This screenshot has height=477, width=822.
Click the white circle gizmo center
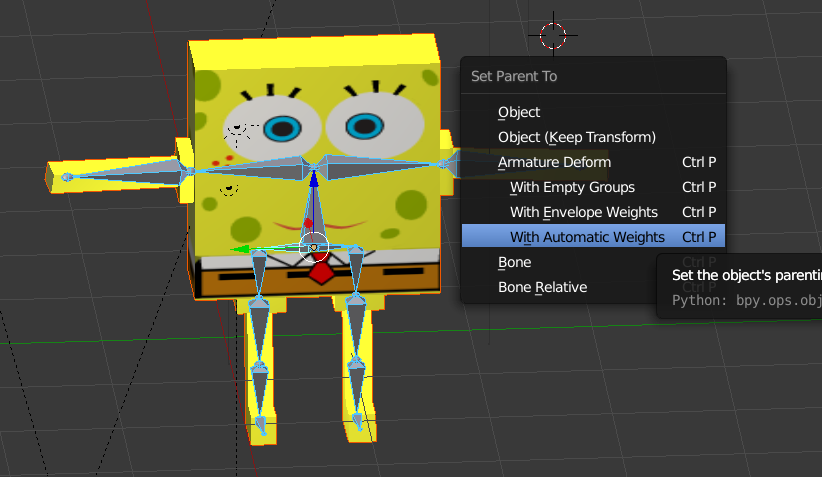coord(313,246)
